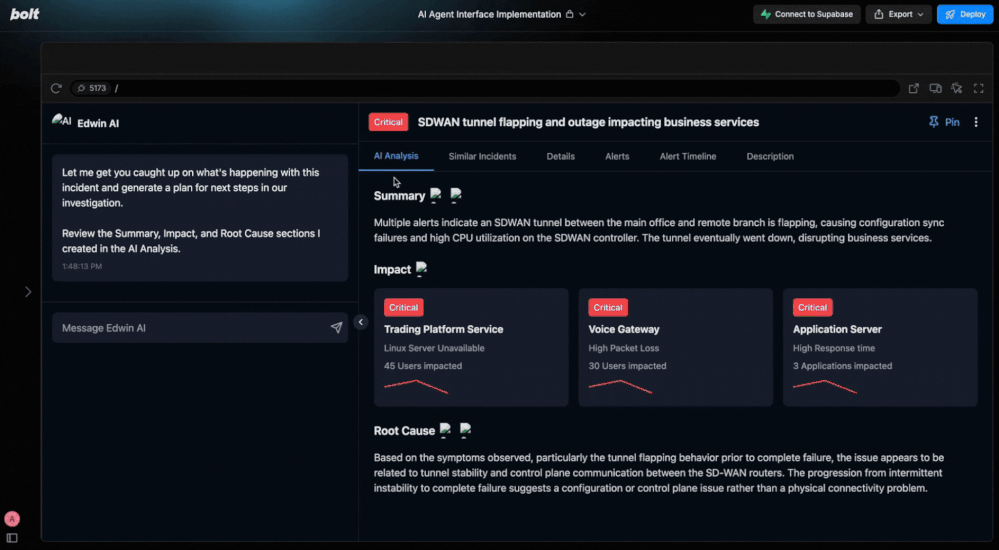Open the three-dot incident options menu
This screenshot has height=550, width=999.
976,122
